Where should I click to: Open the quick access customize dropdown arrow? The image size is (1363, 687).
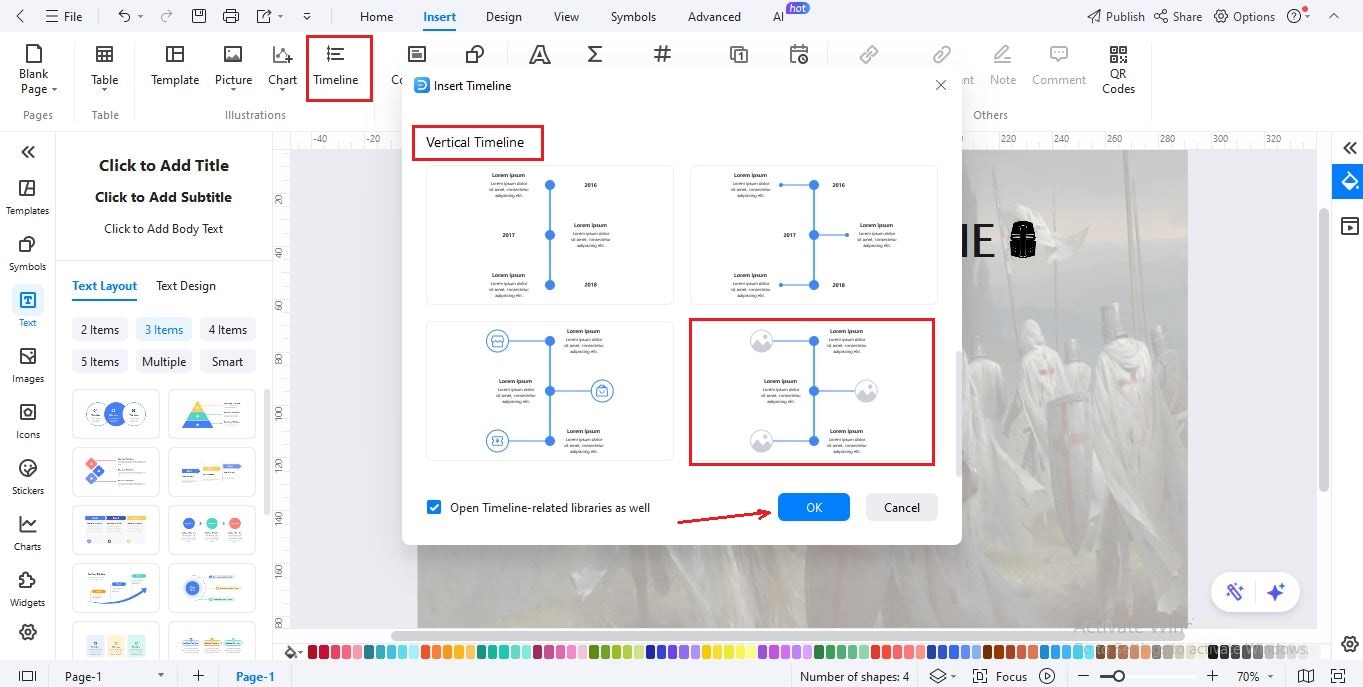307,16
